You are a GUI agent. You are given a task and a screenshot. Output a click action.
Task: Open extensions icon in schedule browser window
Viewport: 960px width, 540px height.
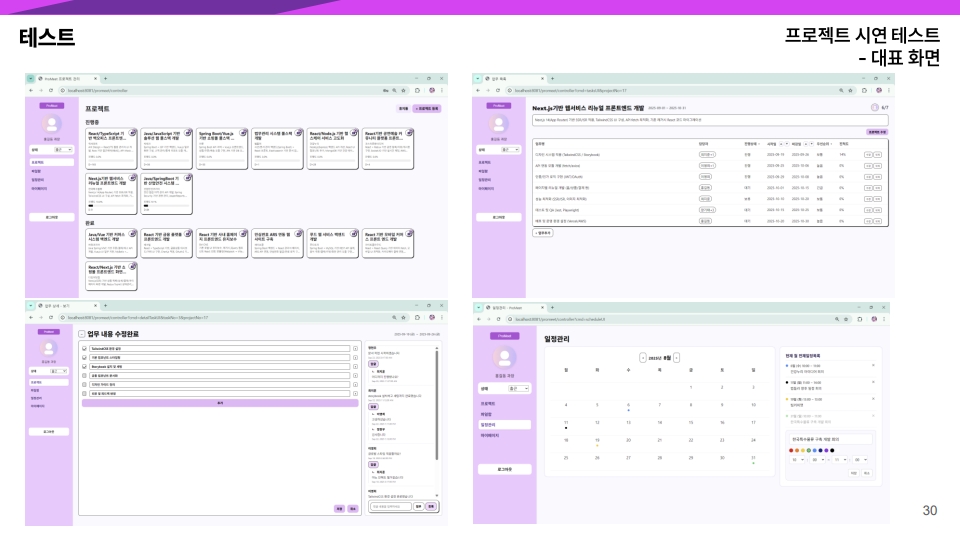click(x=860, y=319)
